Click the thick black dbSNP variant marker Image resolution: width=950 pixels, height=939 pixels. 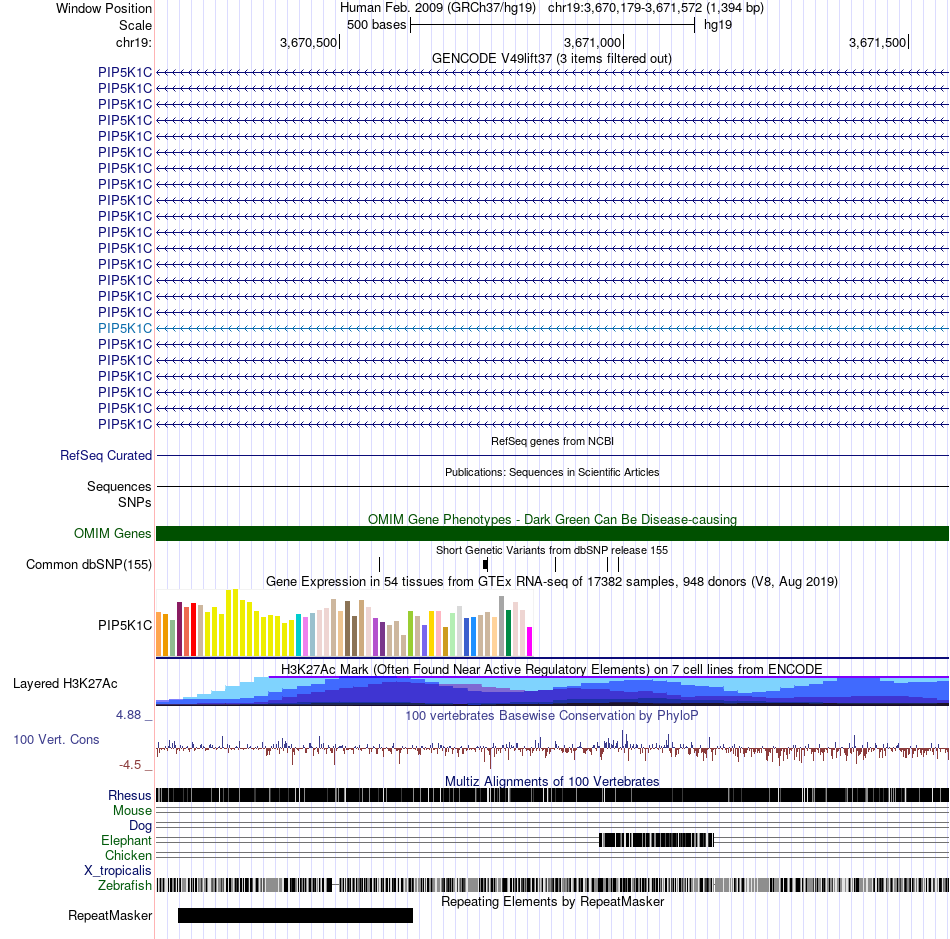[485, 565]
